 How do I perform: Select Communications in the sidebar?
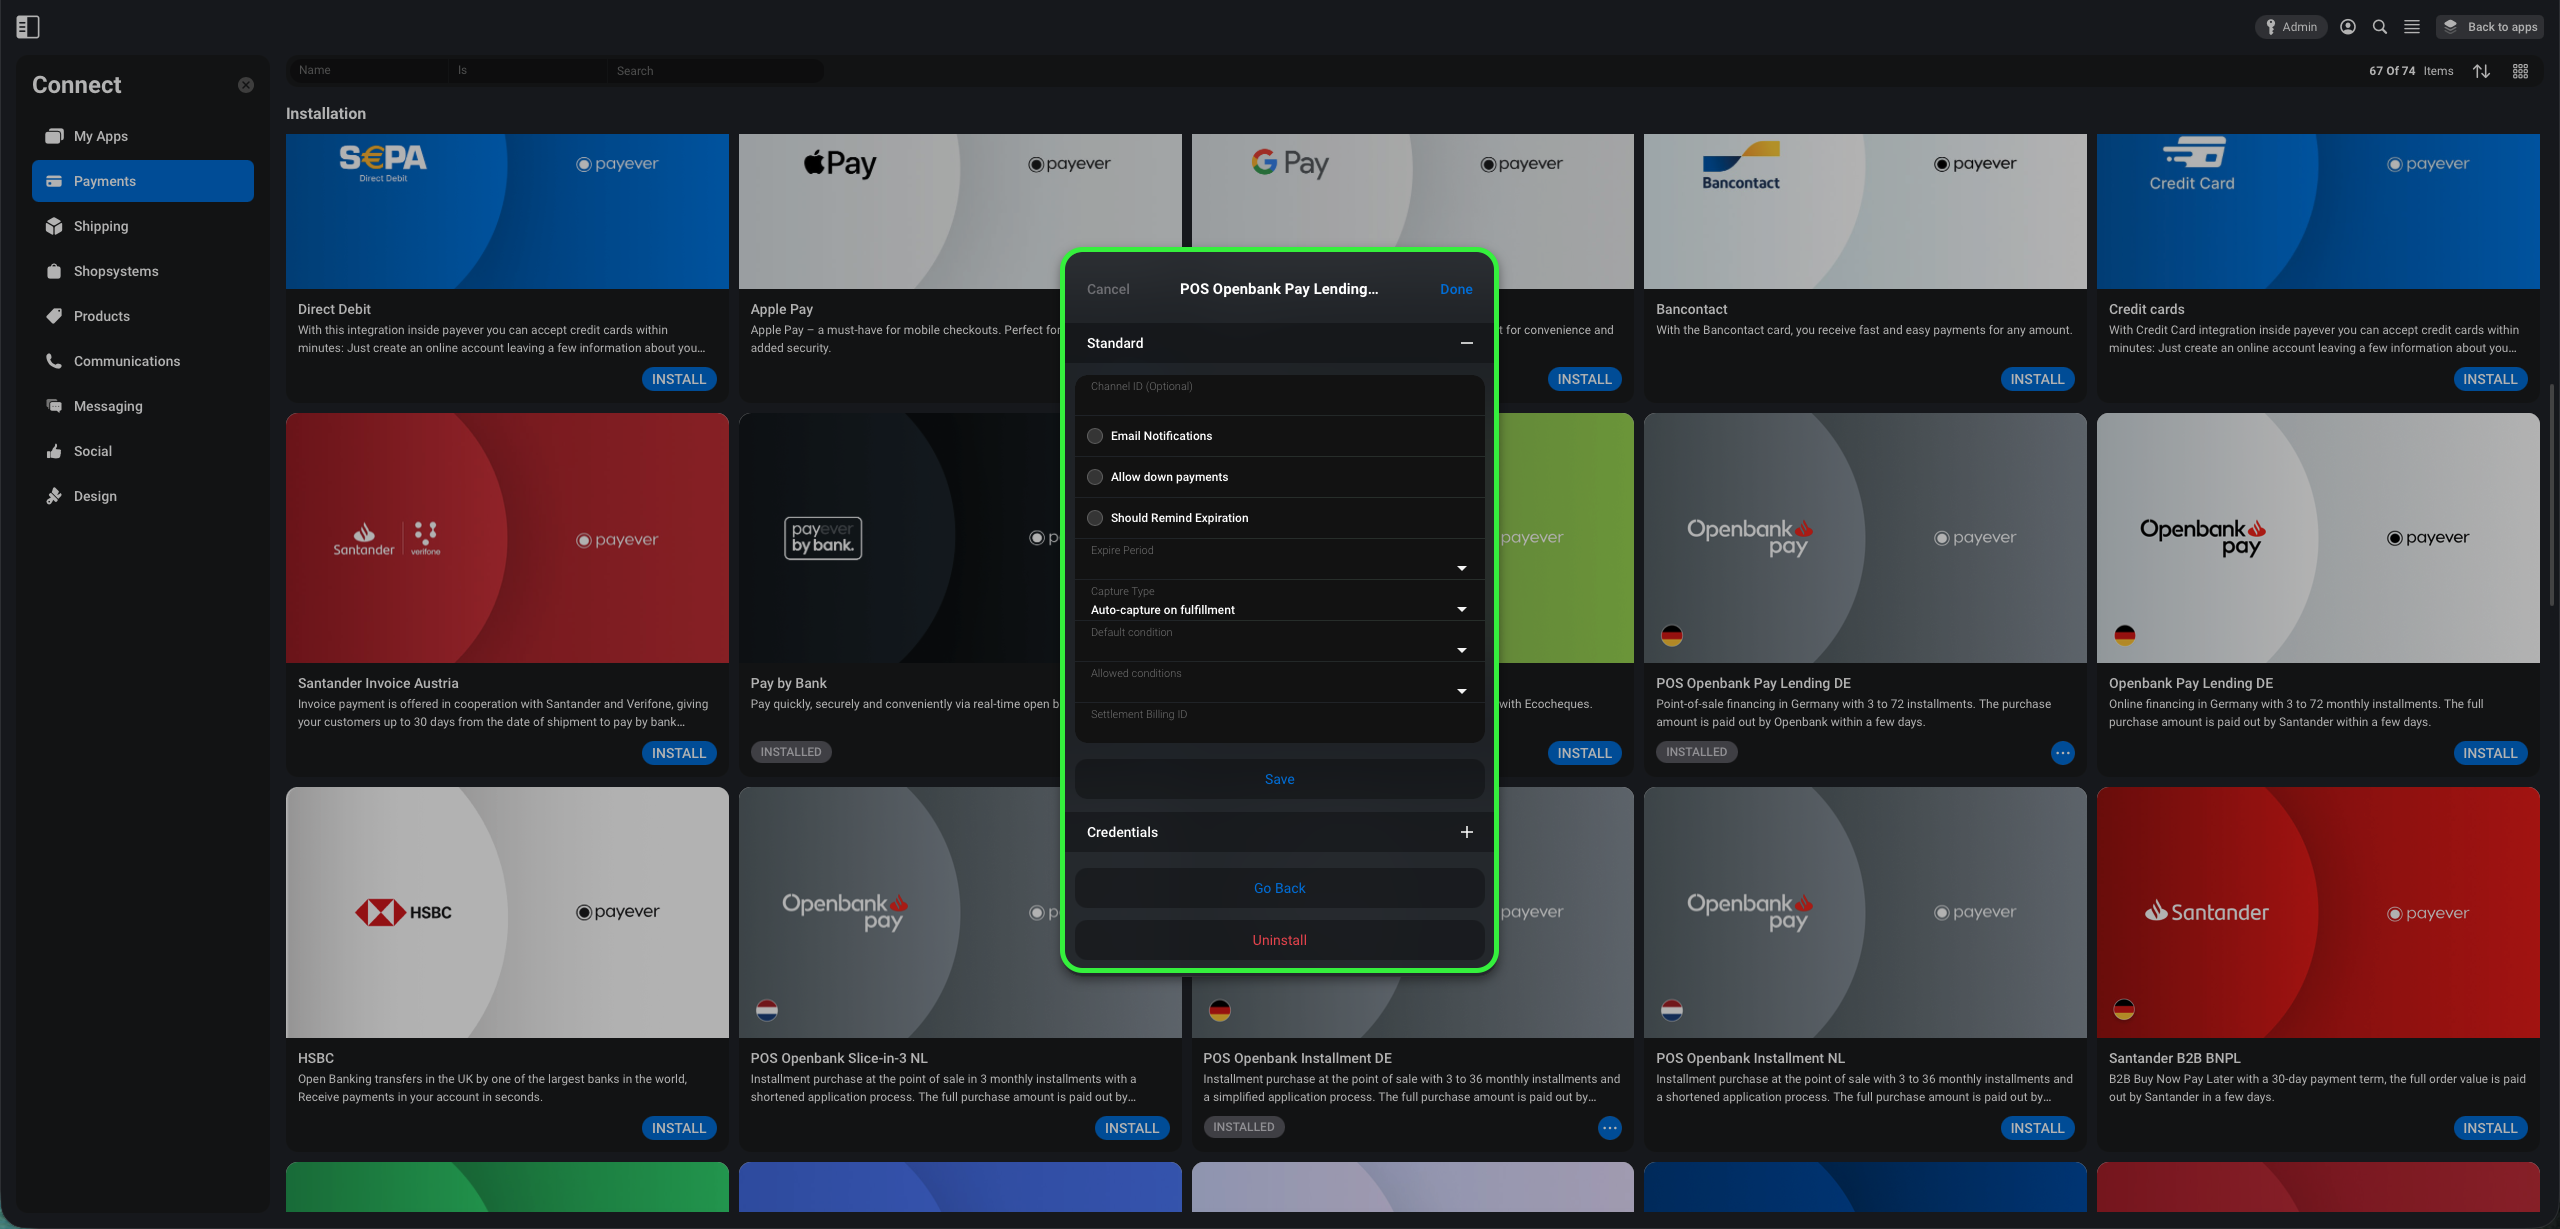point(143,361)
